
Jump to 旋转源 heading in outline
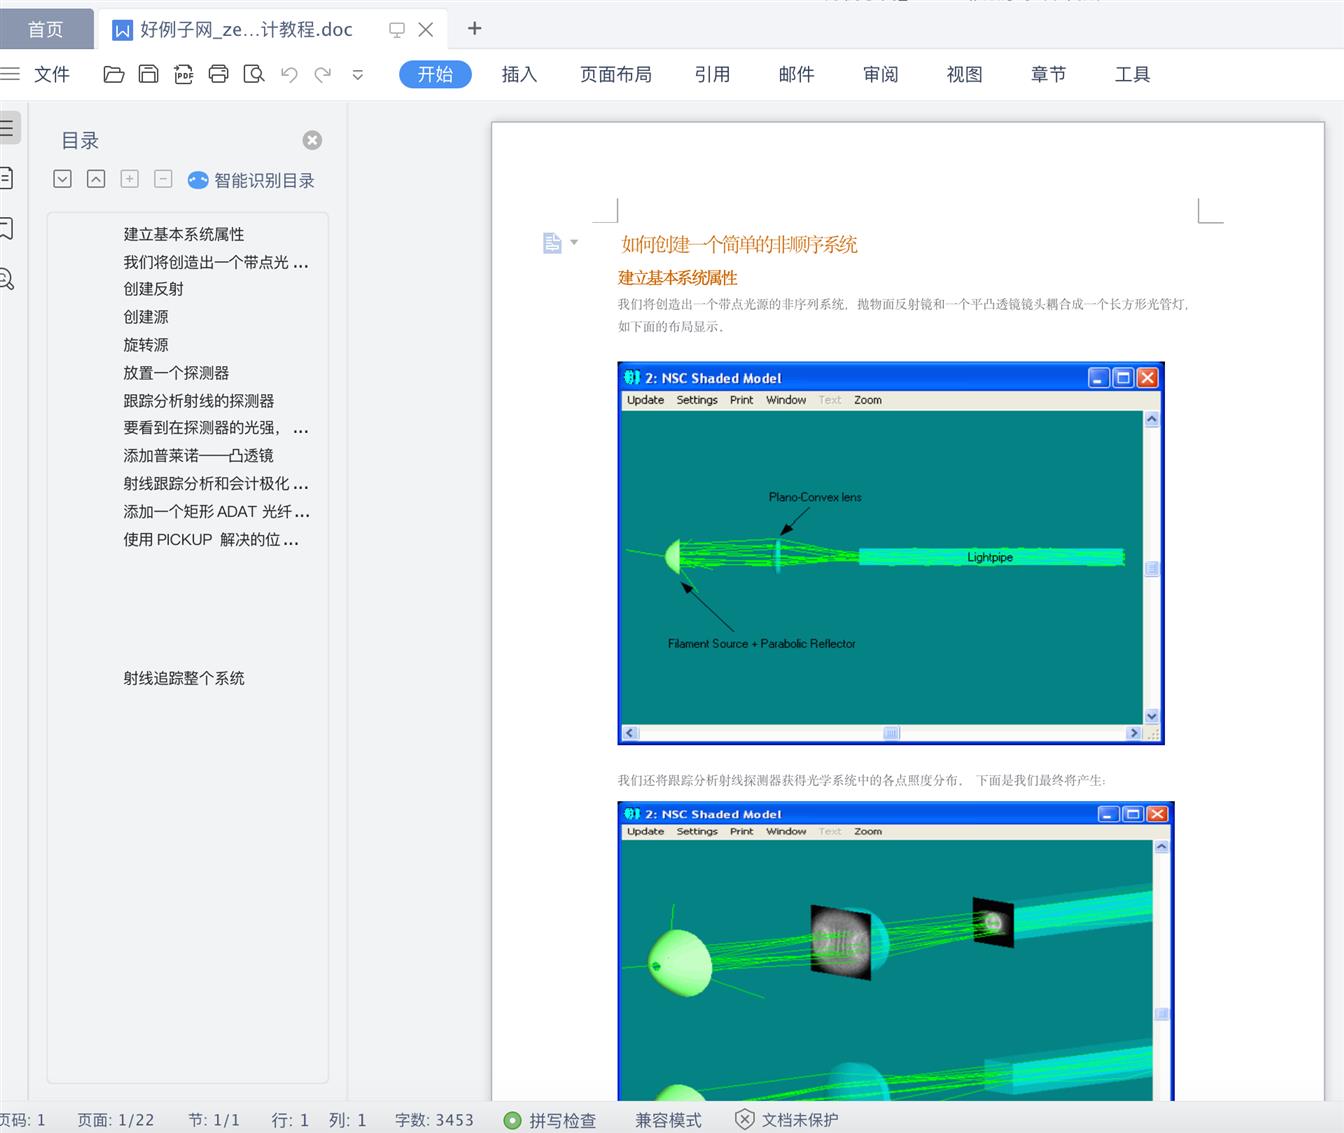click(146, 345)
